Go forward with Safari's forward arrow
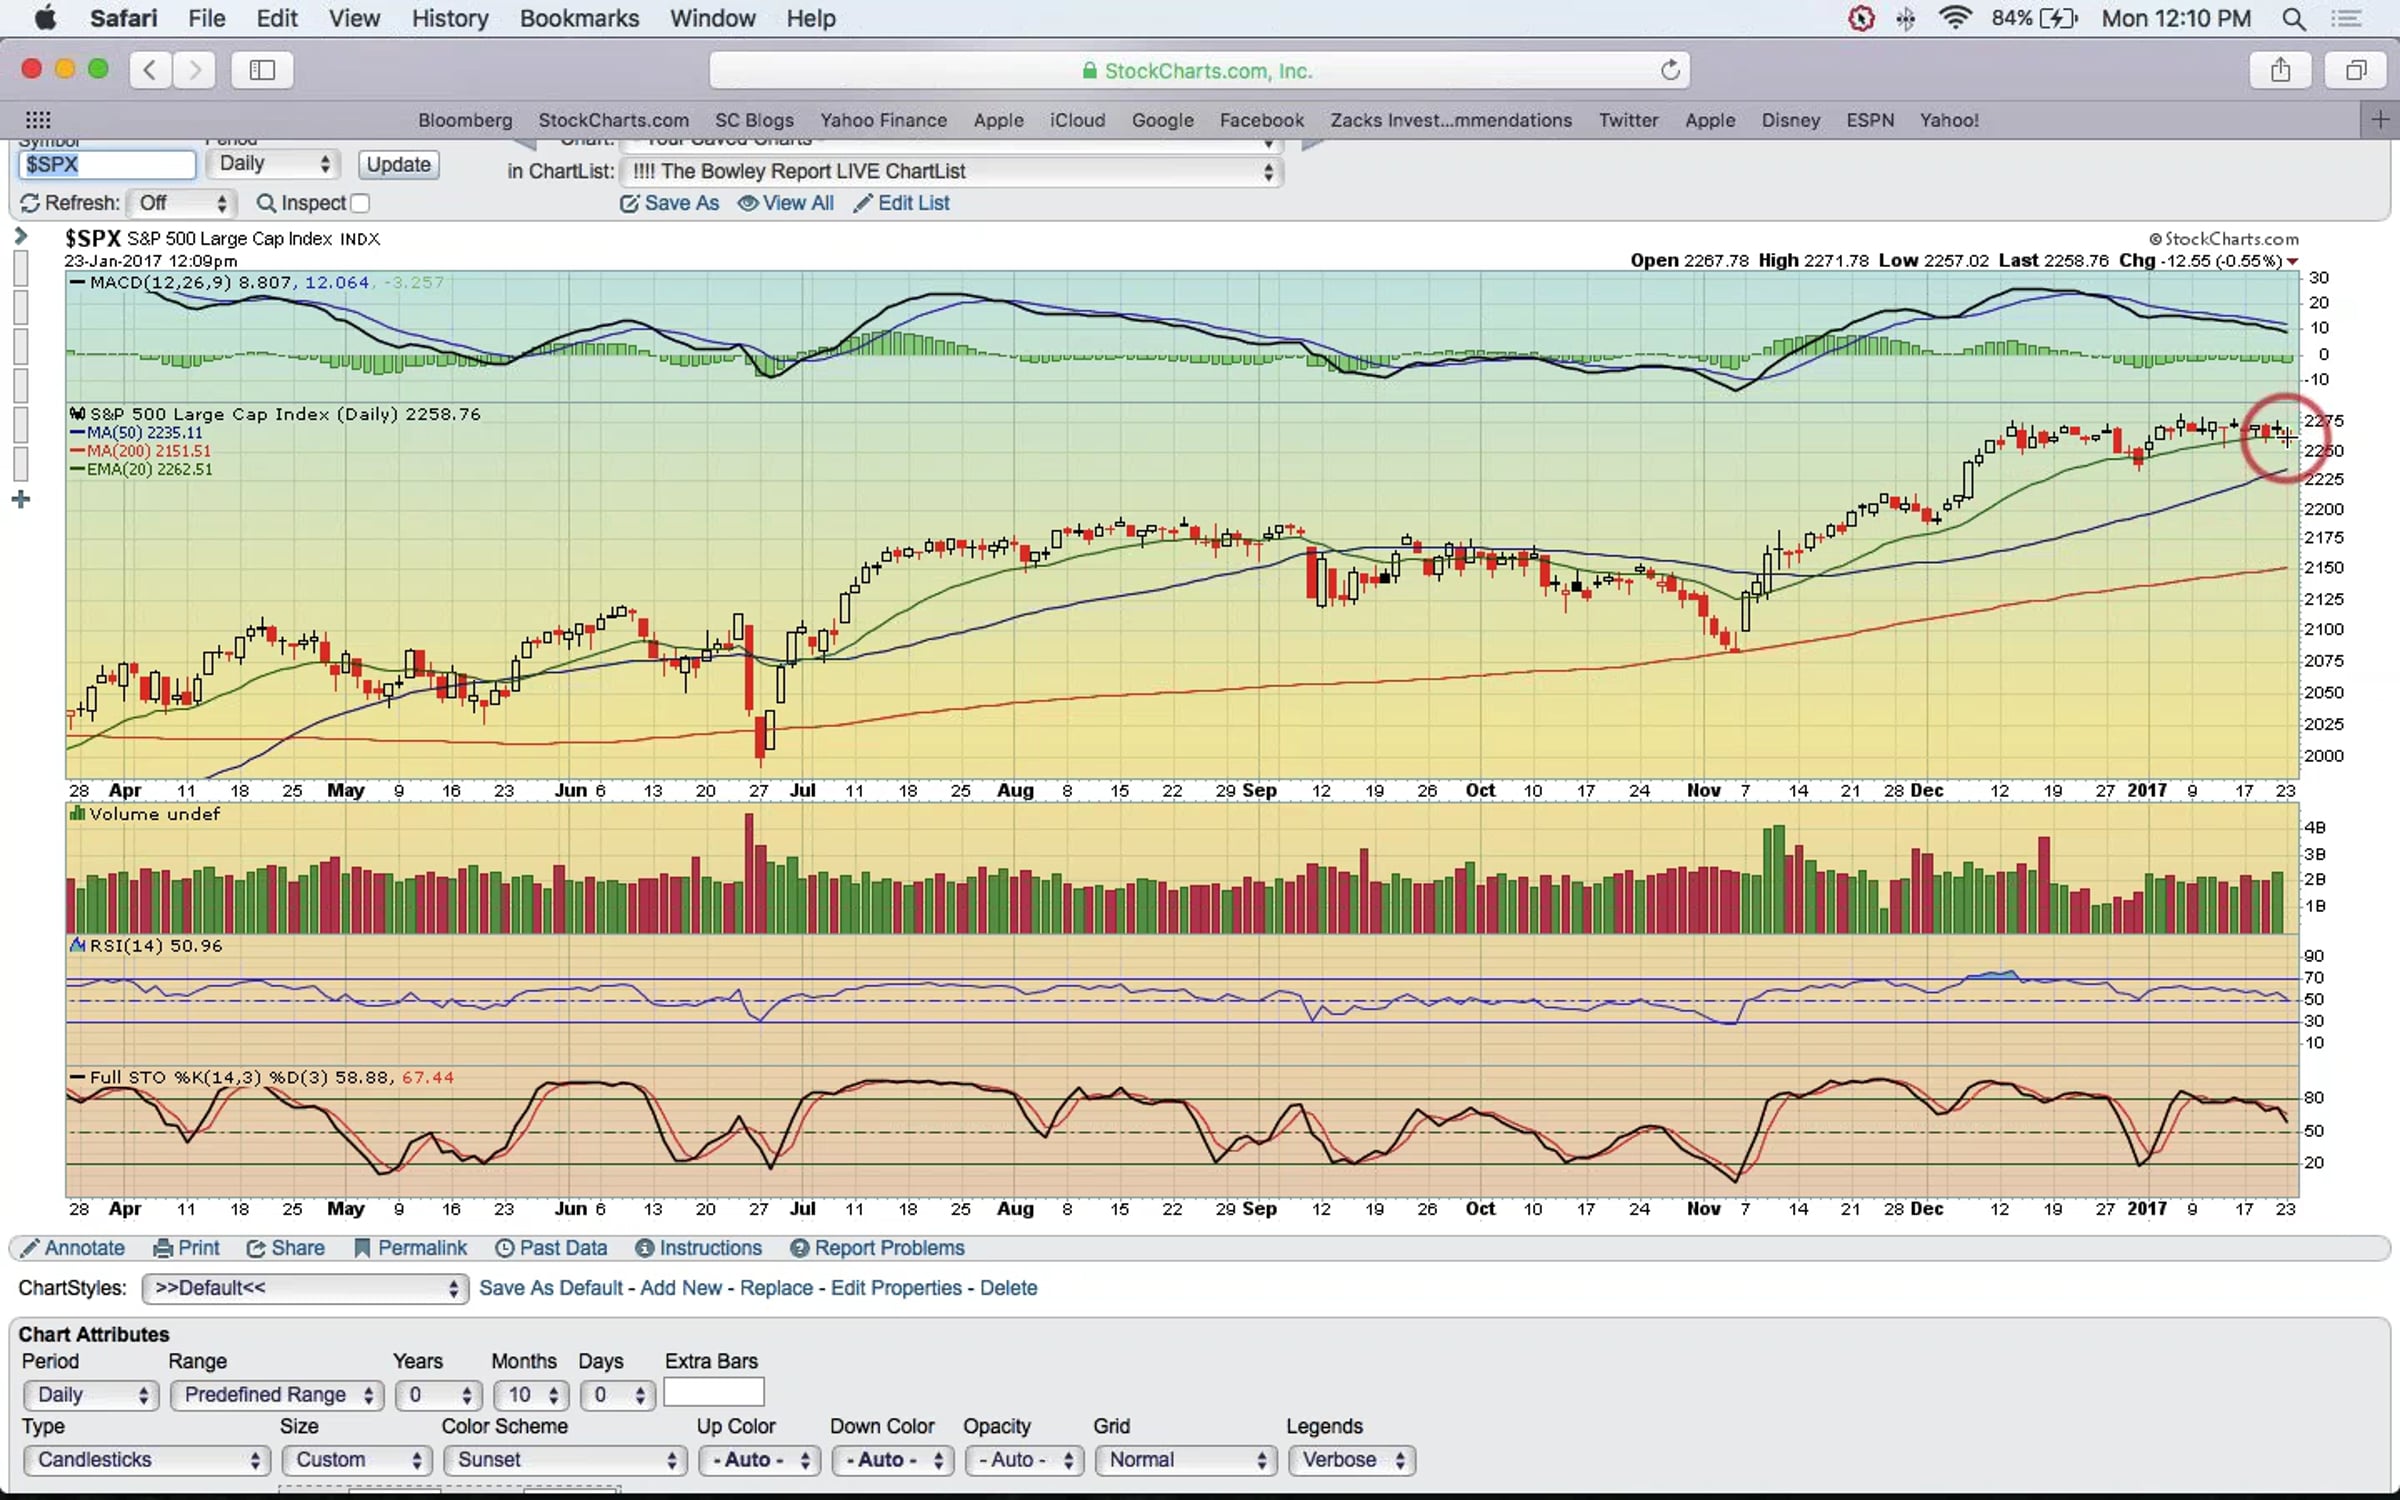 click(x=195, y=70)
